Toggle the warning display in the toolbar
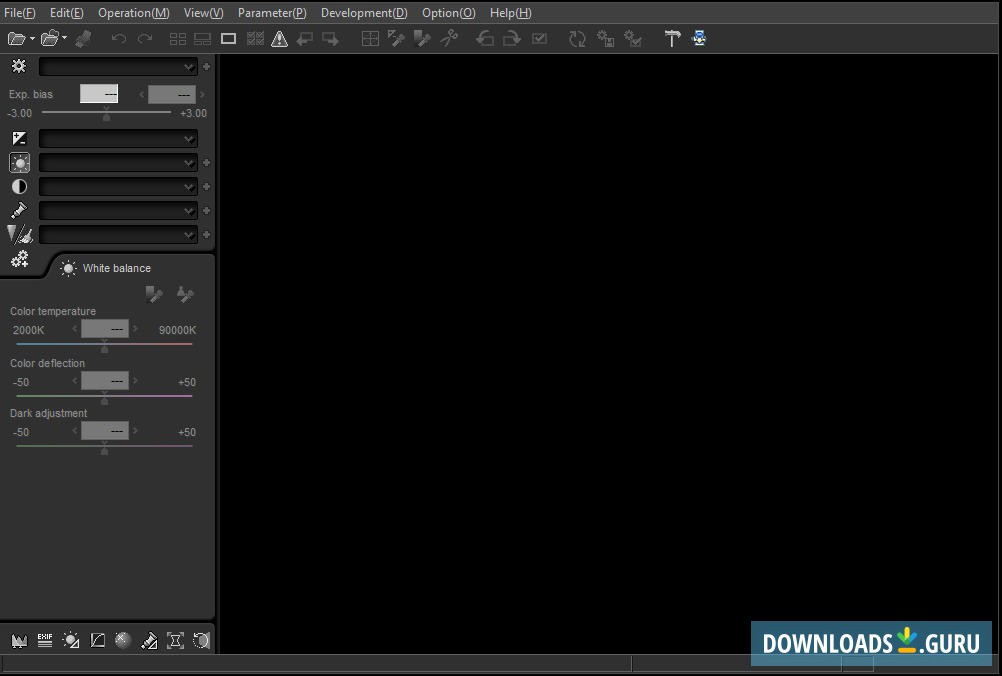The width and height of the screenshot is (1002, 676). pyautogui.click(x=280, y=38)
